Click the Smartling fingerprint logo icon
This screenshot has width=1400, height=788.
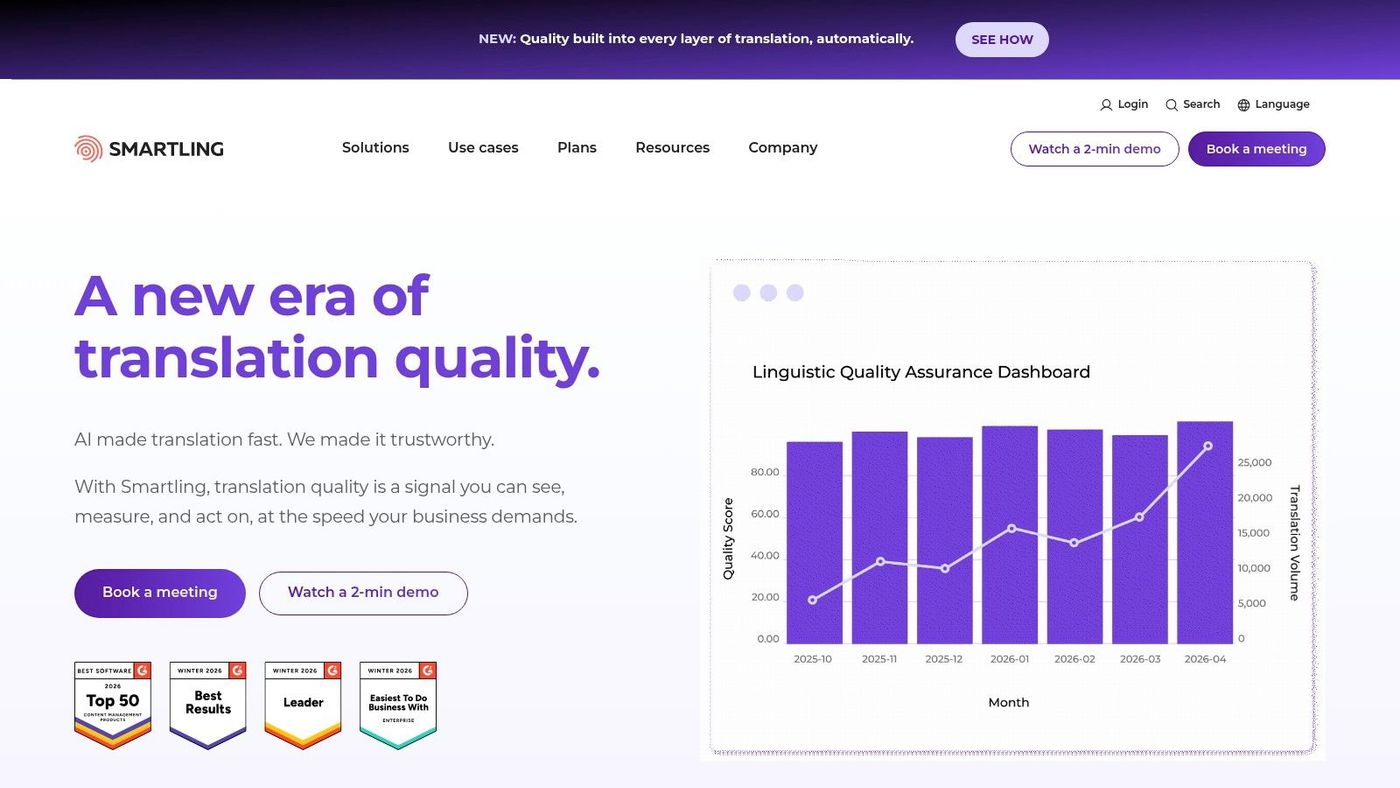coord(88,149)
